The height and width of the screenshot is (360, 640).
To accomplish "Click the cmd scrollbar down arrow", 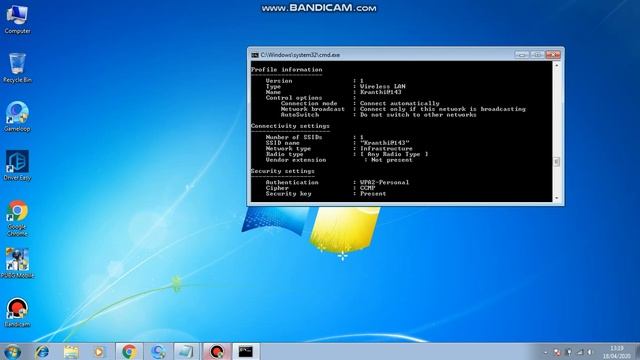I will (x=556, y=198).
